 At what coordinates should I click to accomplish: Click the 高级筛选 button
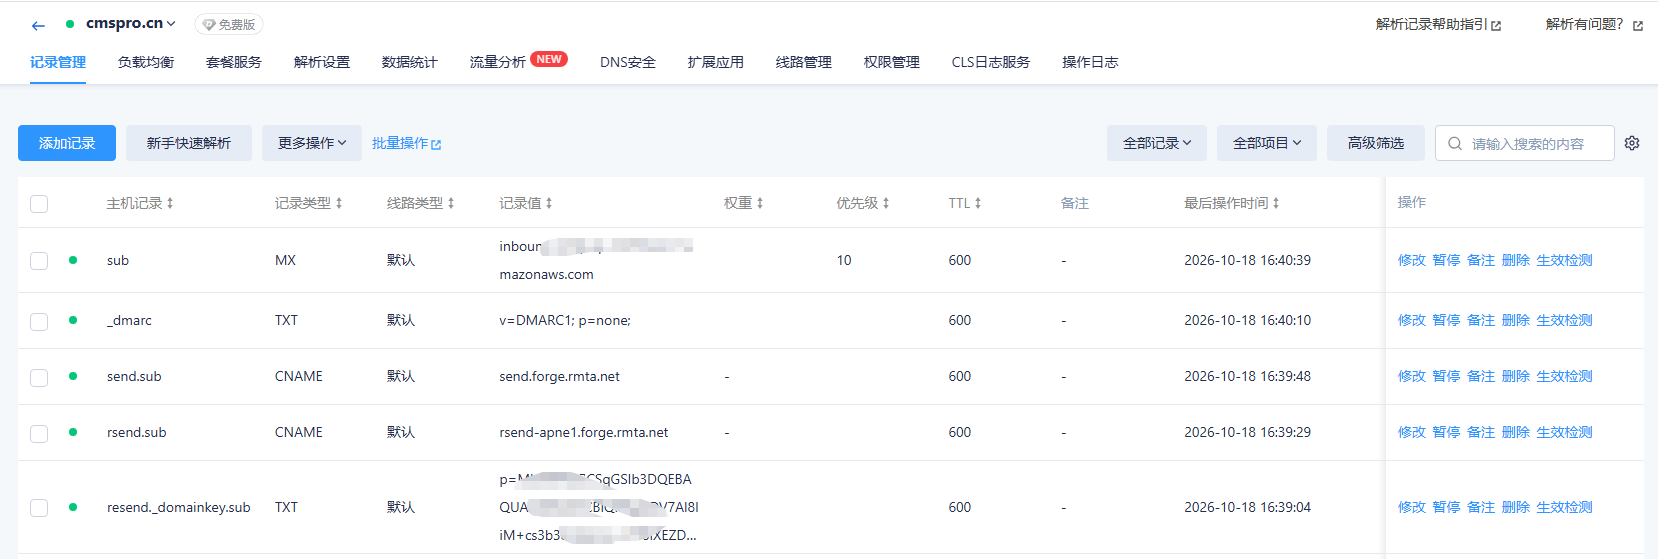click(1376, 143)
